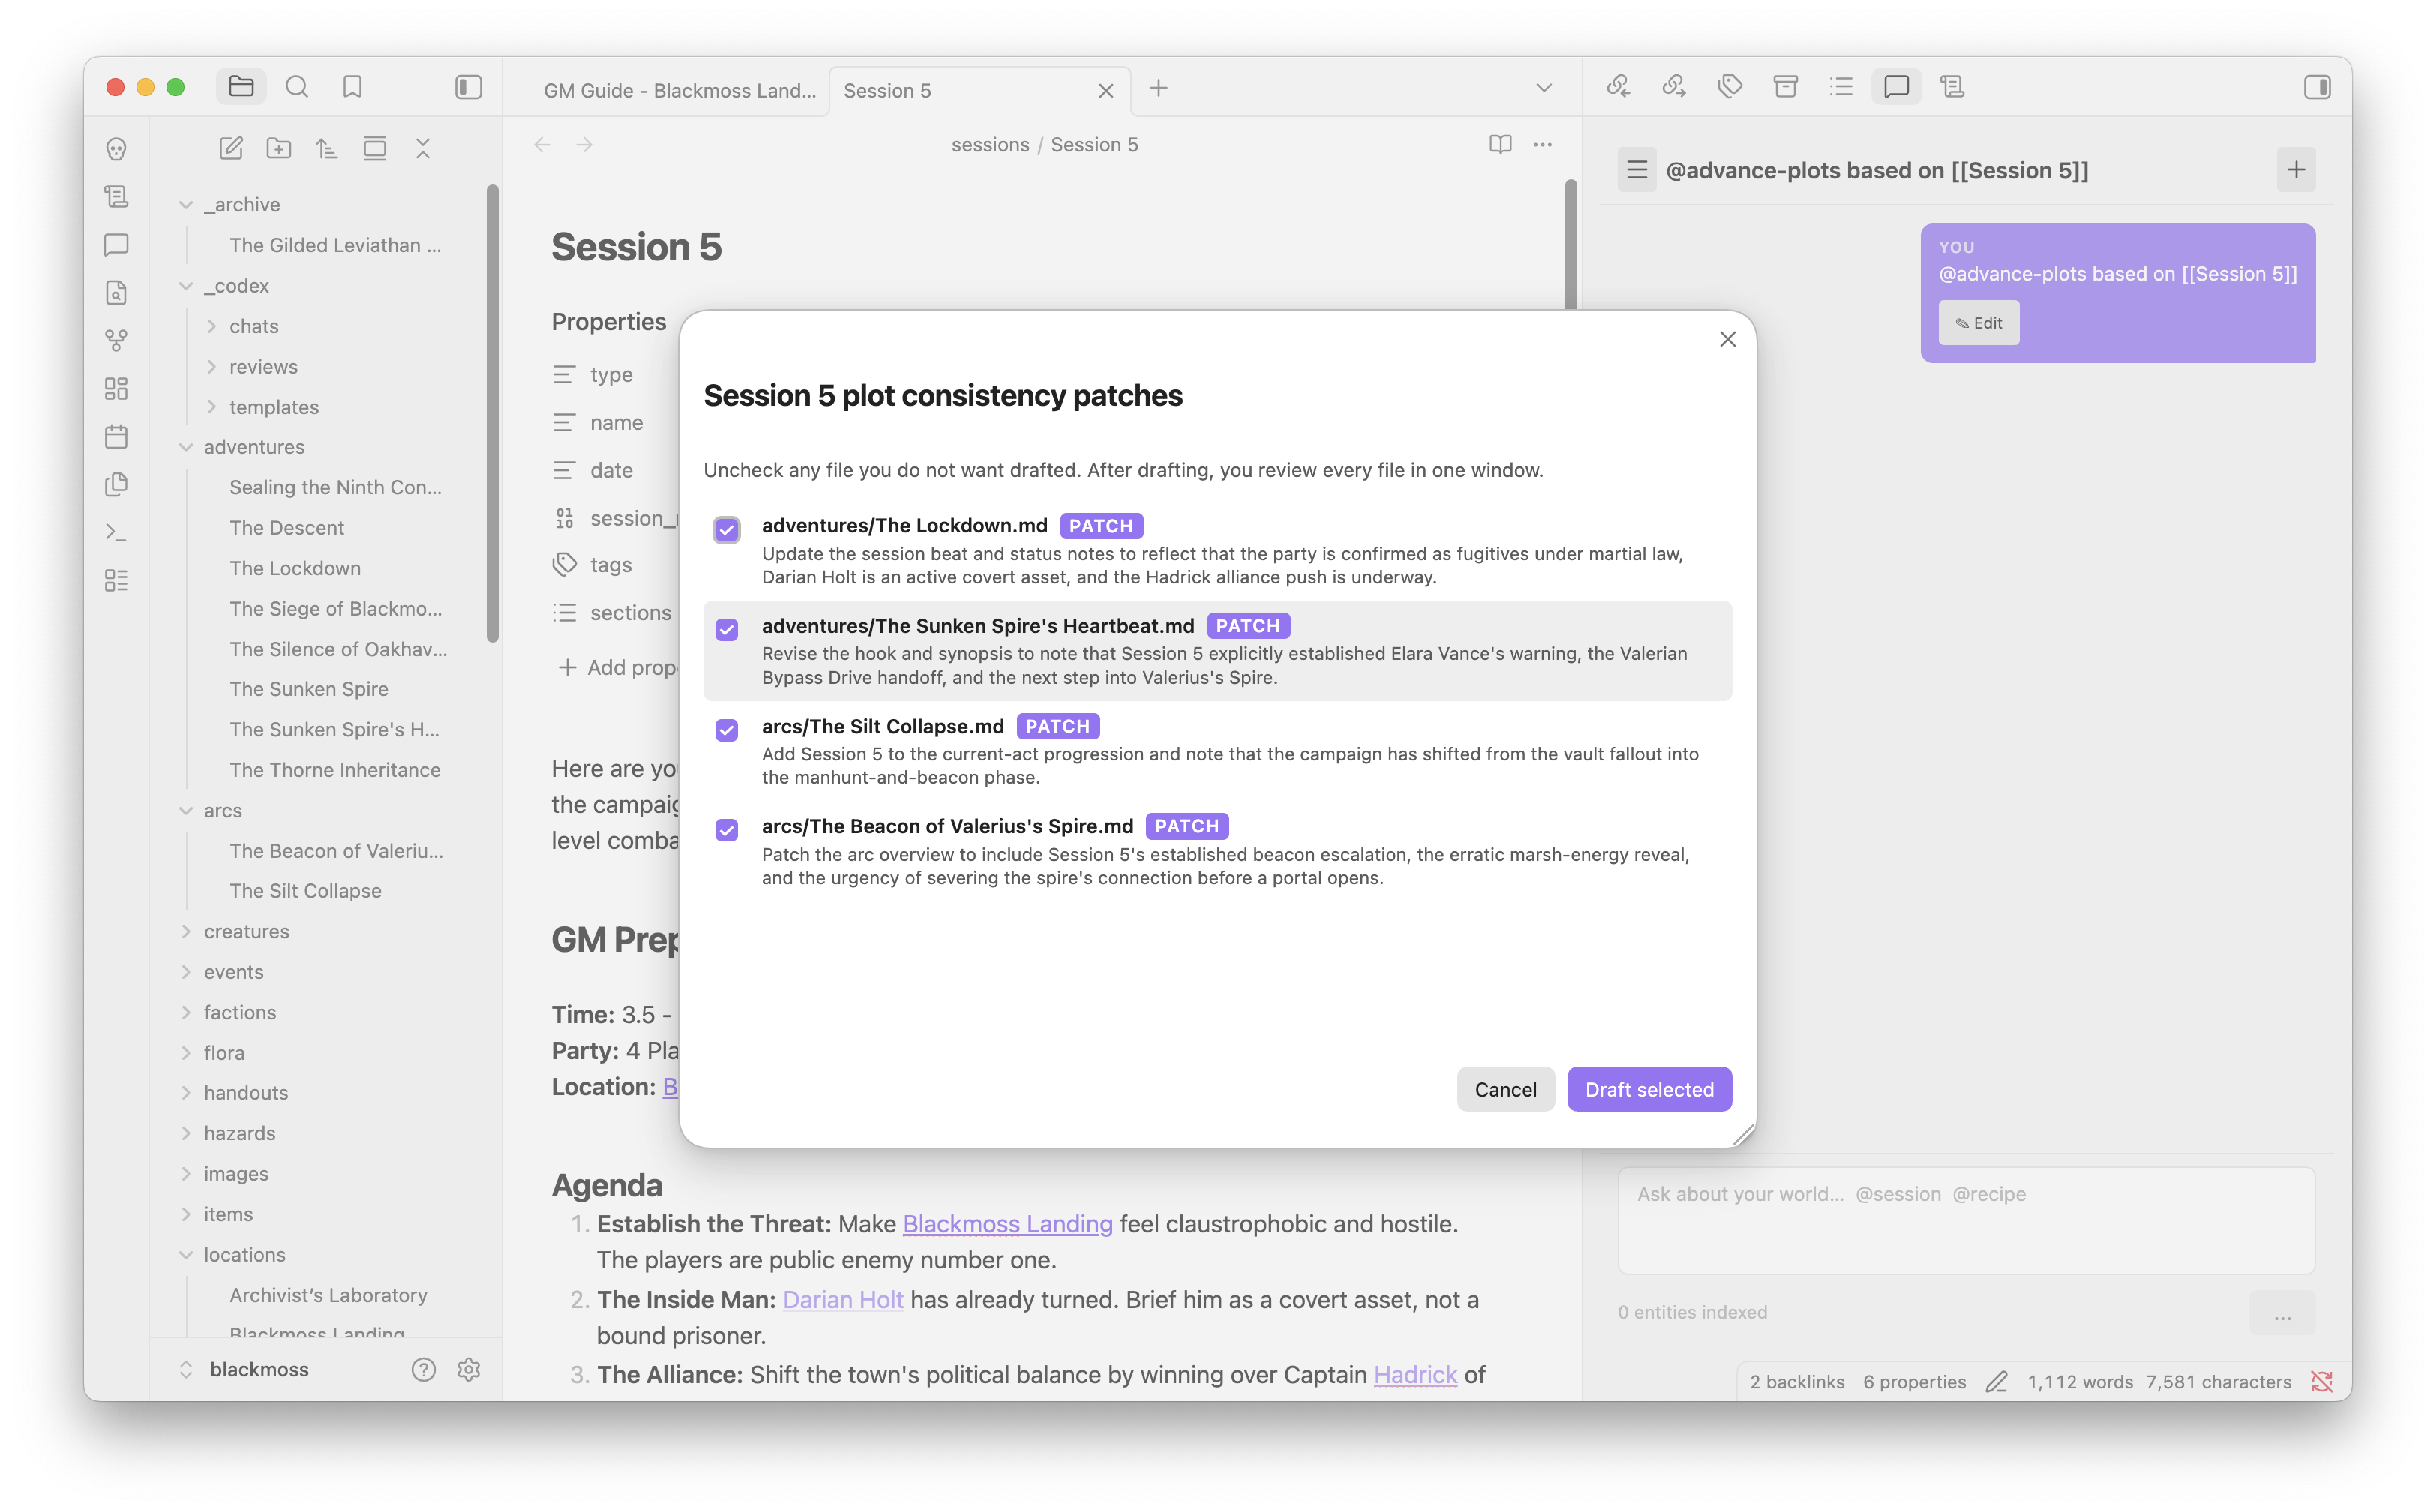Click the file explorer scrollbar
Screen dimensions: 2436x1512
tap(492, 412)
